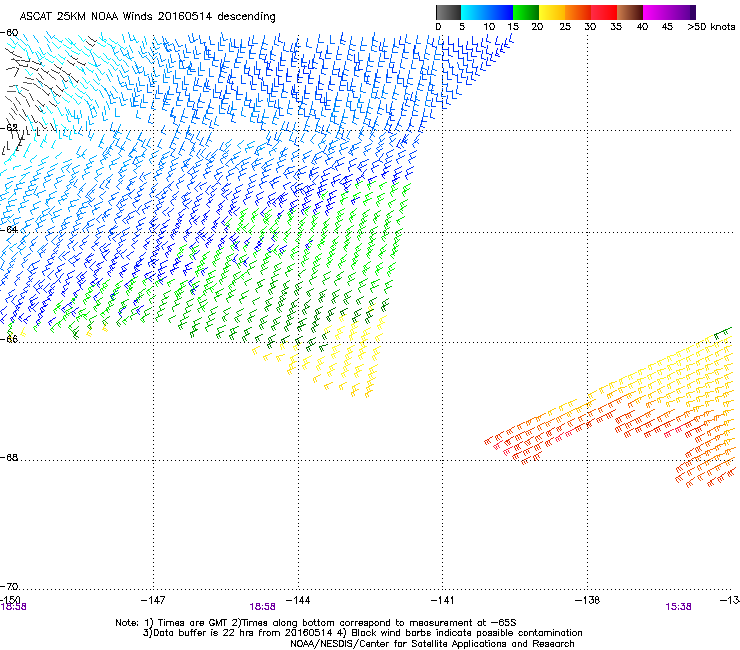Click the plot title 'ASCAT 25KM NOAA Winds 20160514 descending'
Screen dimensions: 740x650
pyautogui.click(x=148, y=17)
